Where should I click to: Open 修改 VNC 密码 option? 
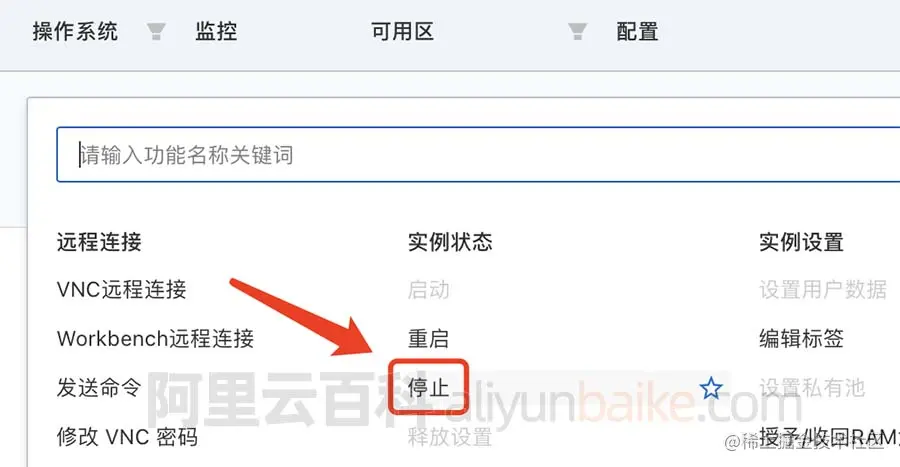coord(127,437)
